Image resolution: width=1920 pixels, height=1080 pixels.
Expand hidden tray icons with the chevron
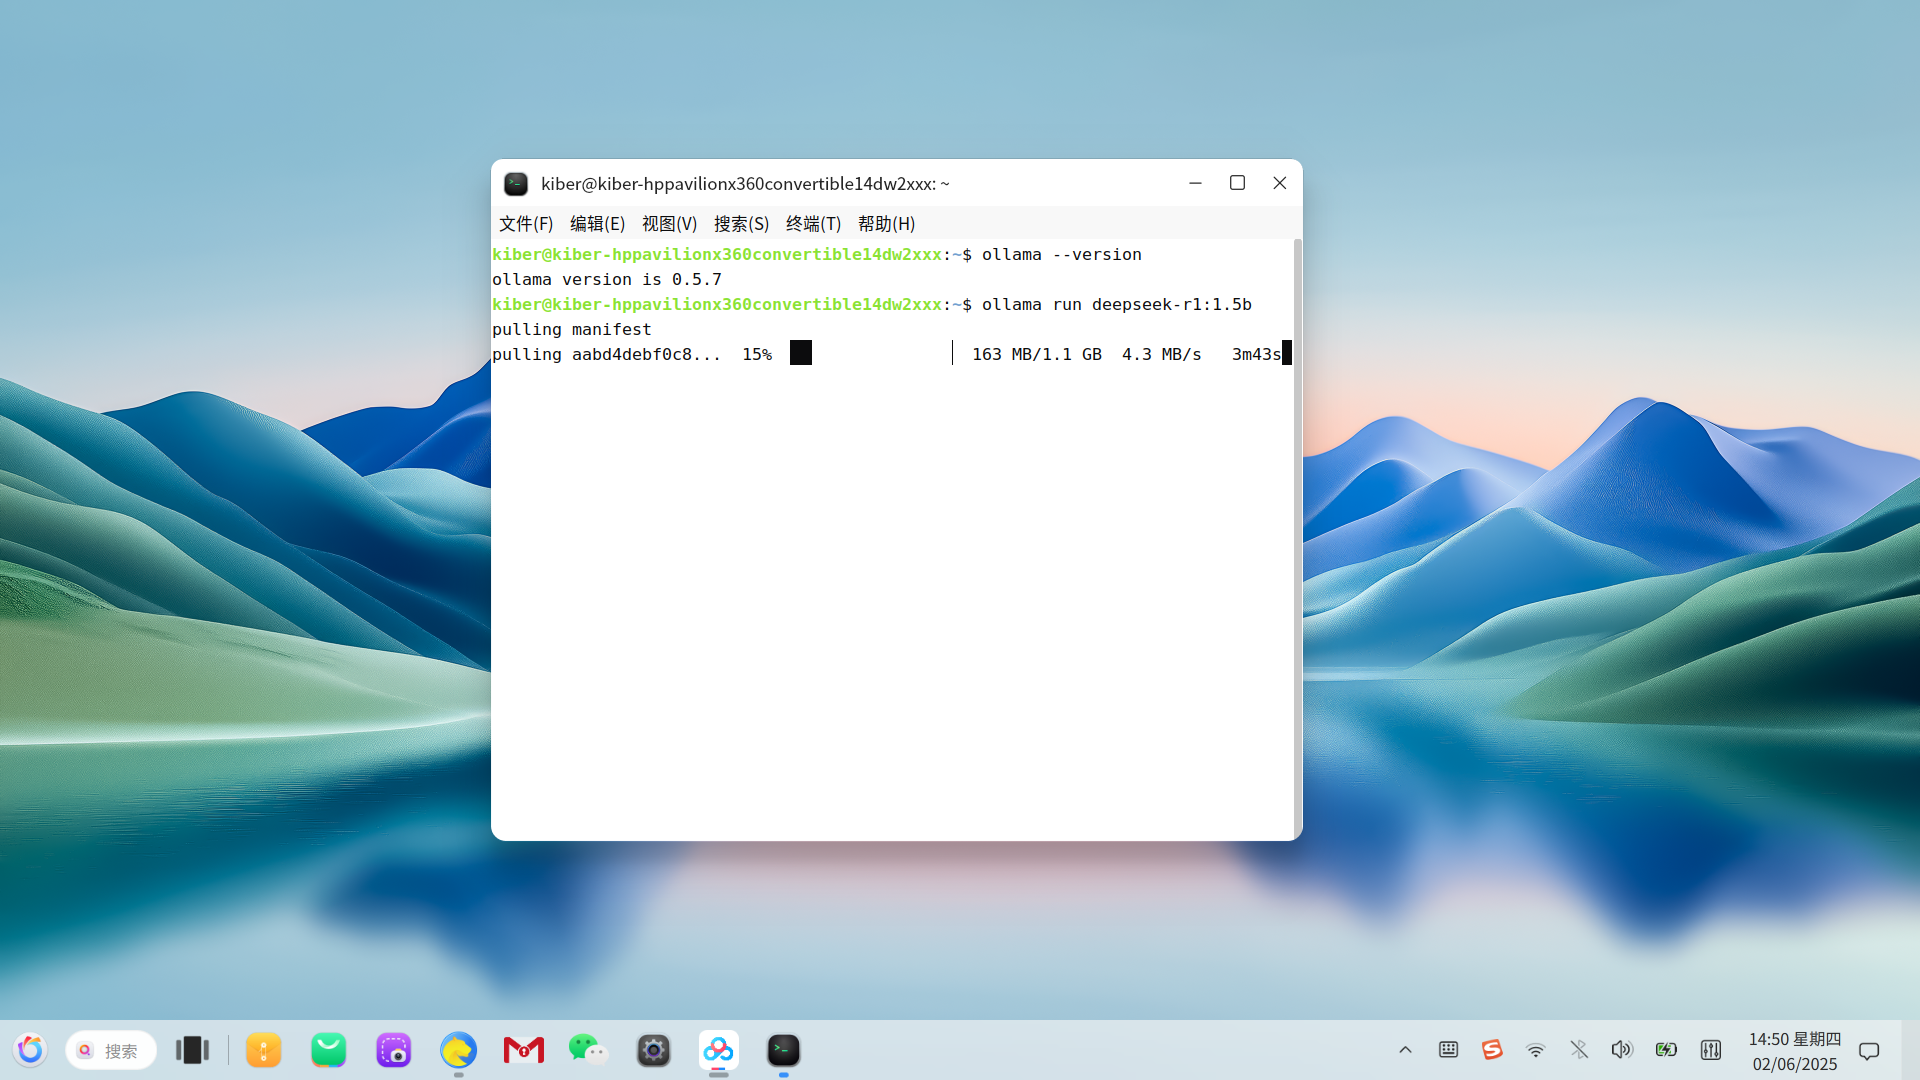(x=1405, y=1050)
